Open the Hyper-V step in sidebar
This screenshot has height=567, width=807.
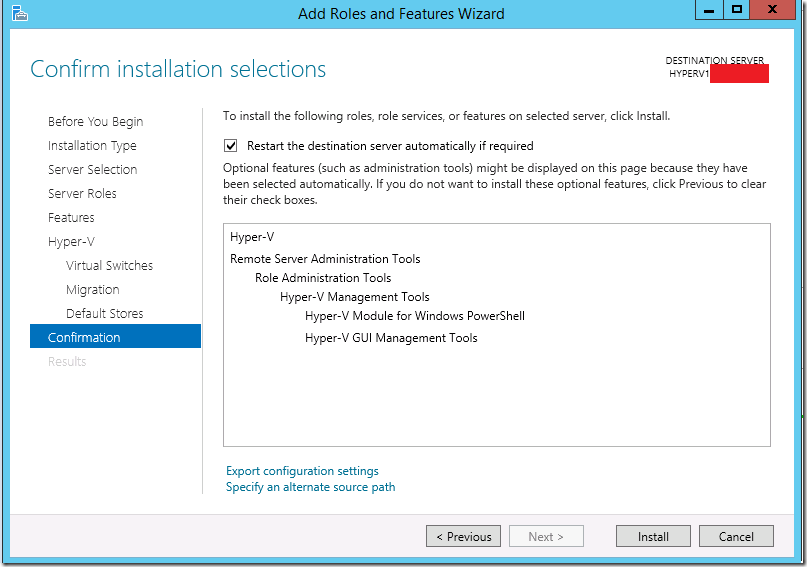[x=72, y=241]
